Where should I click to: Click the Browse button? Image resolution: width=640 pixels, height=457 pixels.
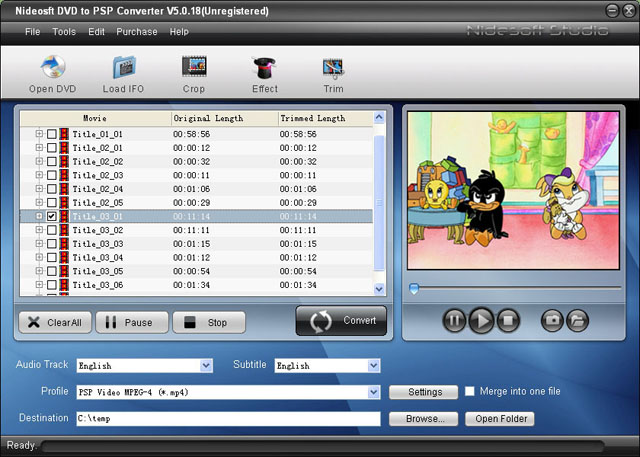pyautogui.click(x=424, y=419)
